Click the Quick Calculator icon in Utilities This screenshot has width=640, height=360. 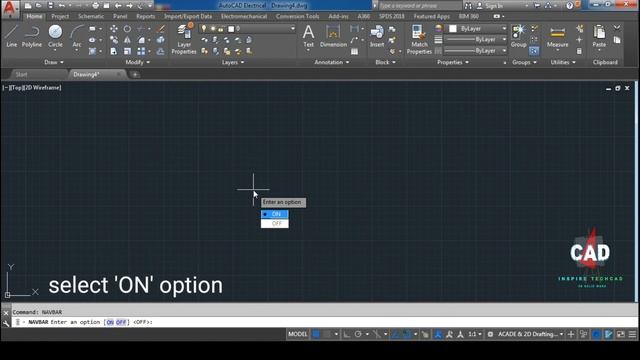click(579, 51)
